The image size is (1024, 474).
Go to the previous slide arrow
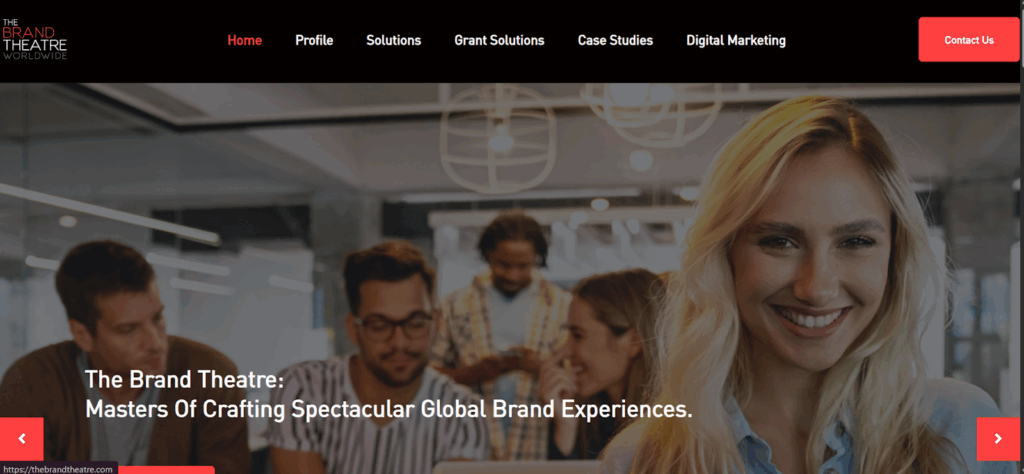(x=22, y=439)
